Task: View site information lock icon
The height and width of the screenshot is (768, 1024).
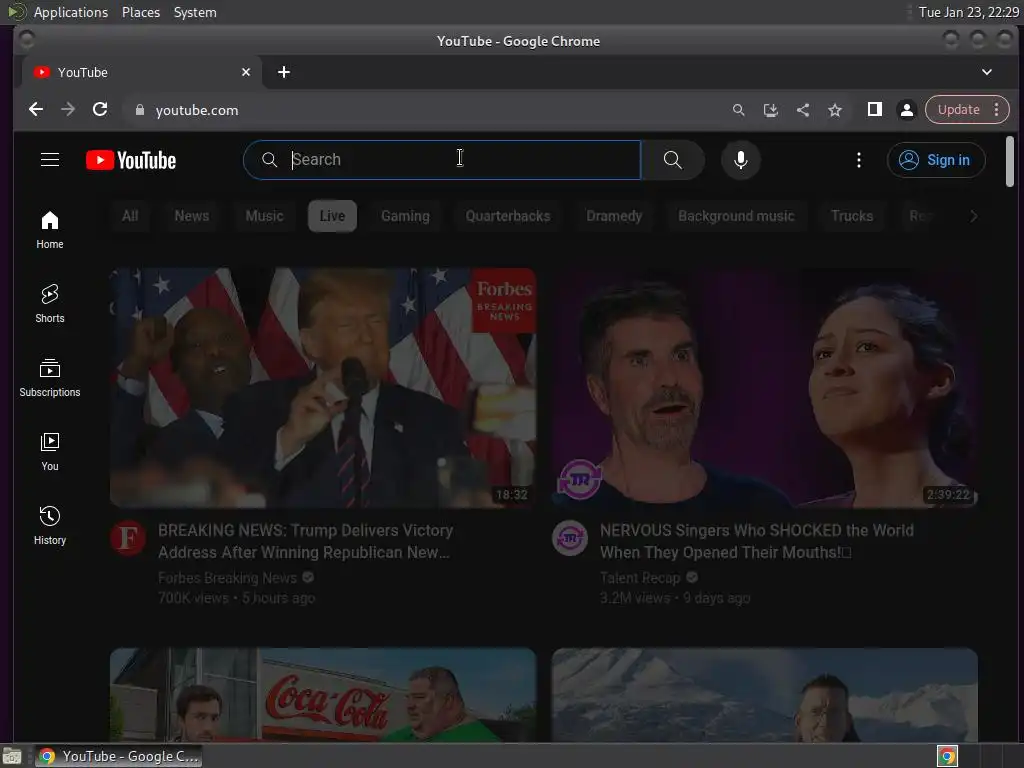Action: [139, 110]
